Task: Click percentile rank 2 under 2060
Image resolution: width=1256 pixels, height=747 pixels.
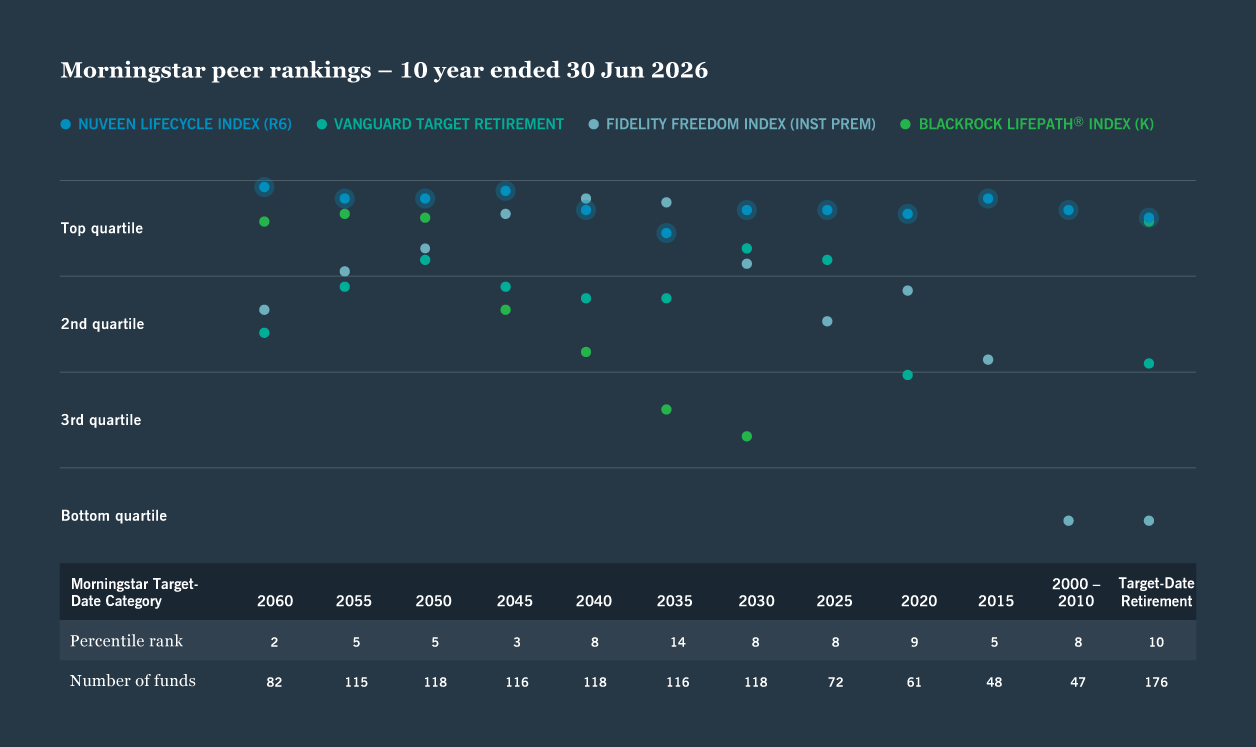Action: 275,642
